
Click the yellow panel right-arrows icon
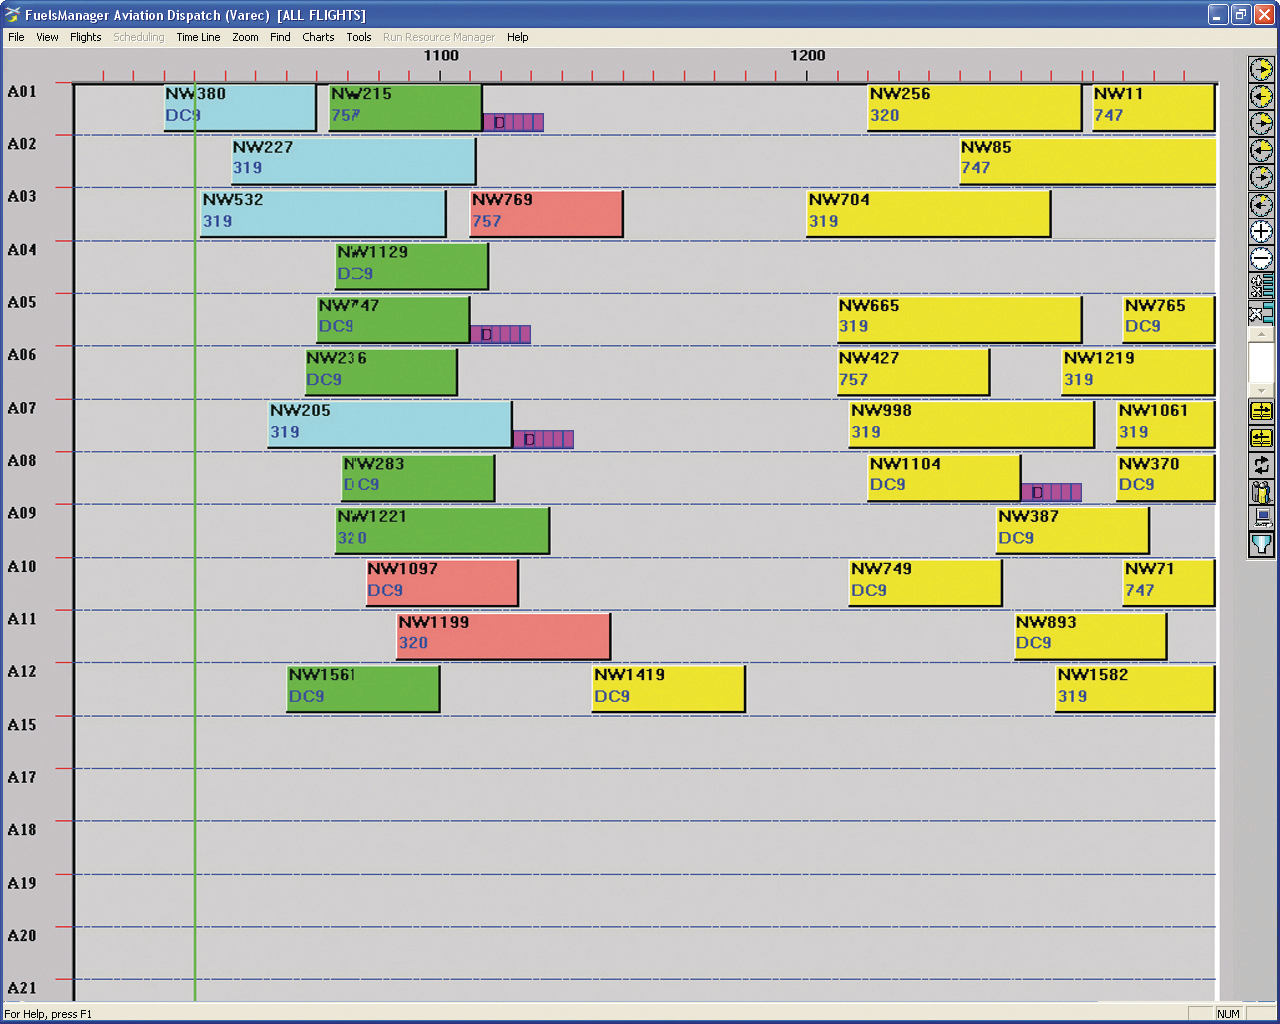[1261, 411]
